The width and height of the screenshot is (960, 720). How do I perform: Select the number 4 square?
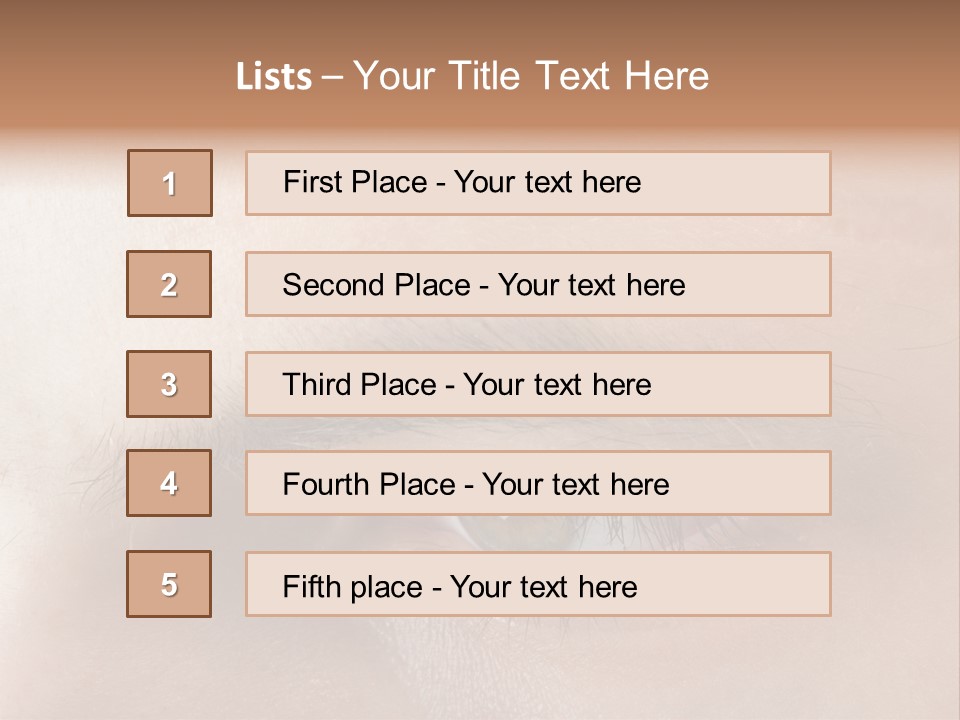(x=169, y=484)
